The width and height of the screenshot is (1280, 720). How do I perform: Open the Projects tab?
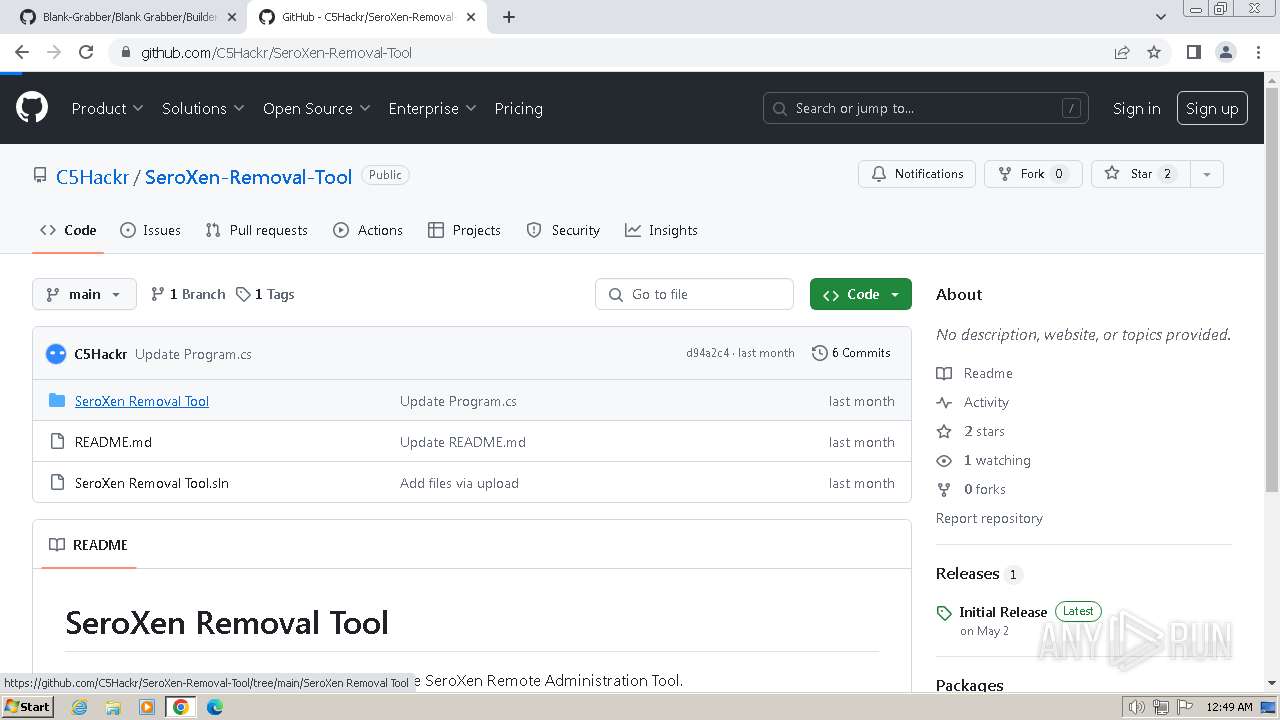pos(464,230)
